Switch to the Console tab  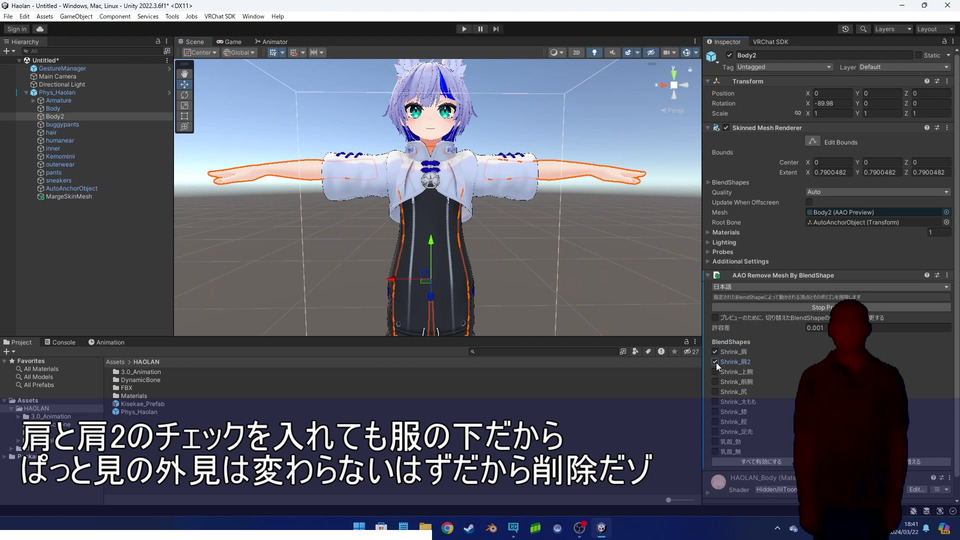[60, 342]
